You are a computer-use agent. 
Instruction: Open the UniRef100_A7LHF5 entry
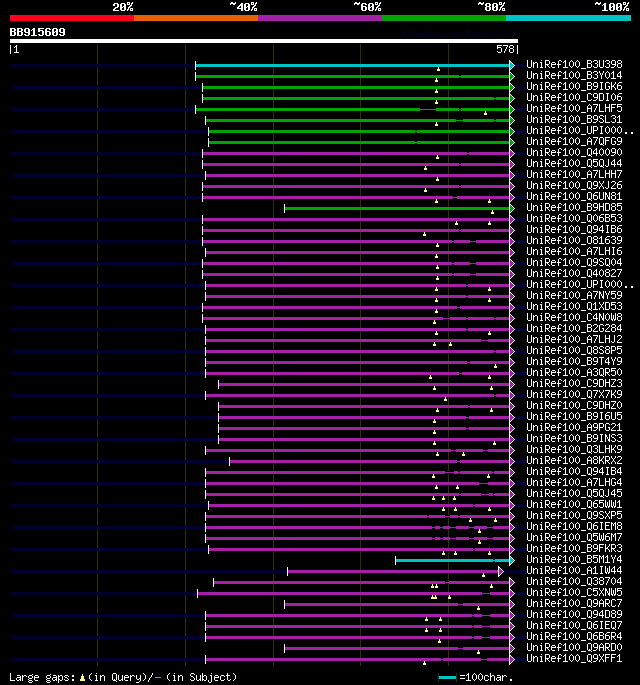tap(574, 108)
